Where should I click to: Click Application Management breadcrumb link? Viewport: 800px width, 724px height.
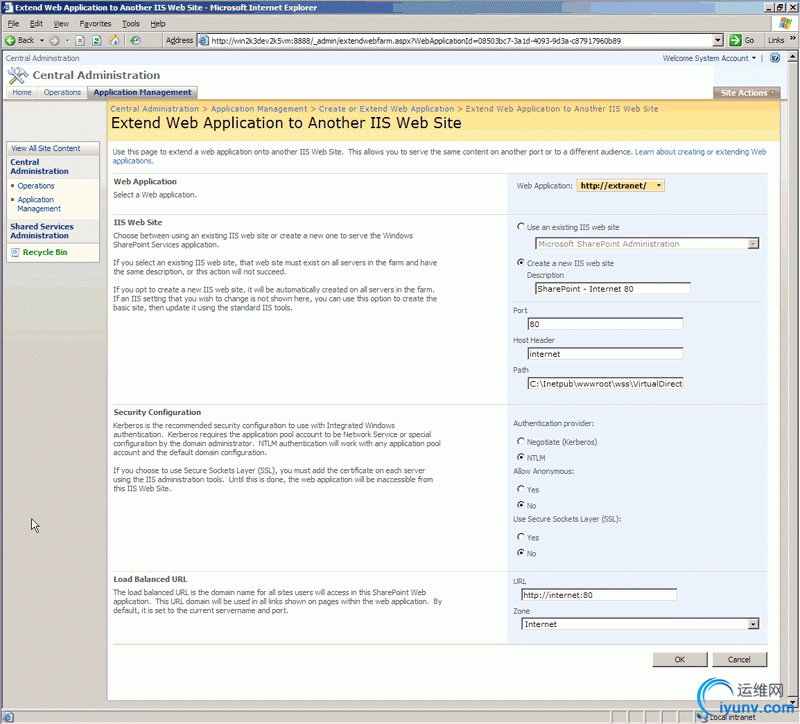coord(259,109)
